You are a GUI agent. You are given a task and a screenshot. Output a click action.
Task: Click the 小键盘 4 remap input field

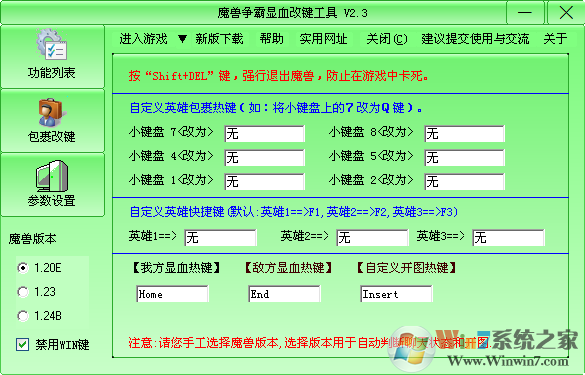[x=265, y=157]
